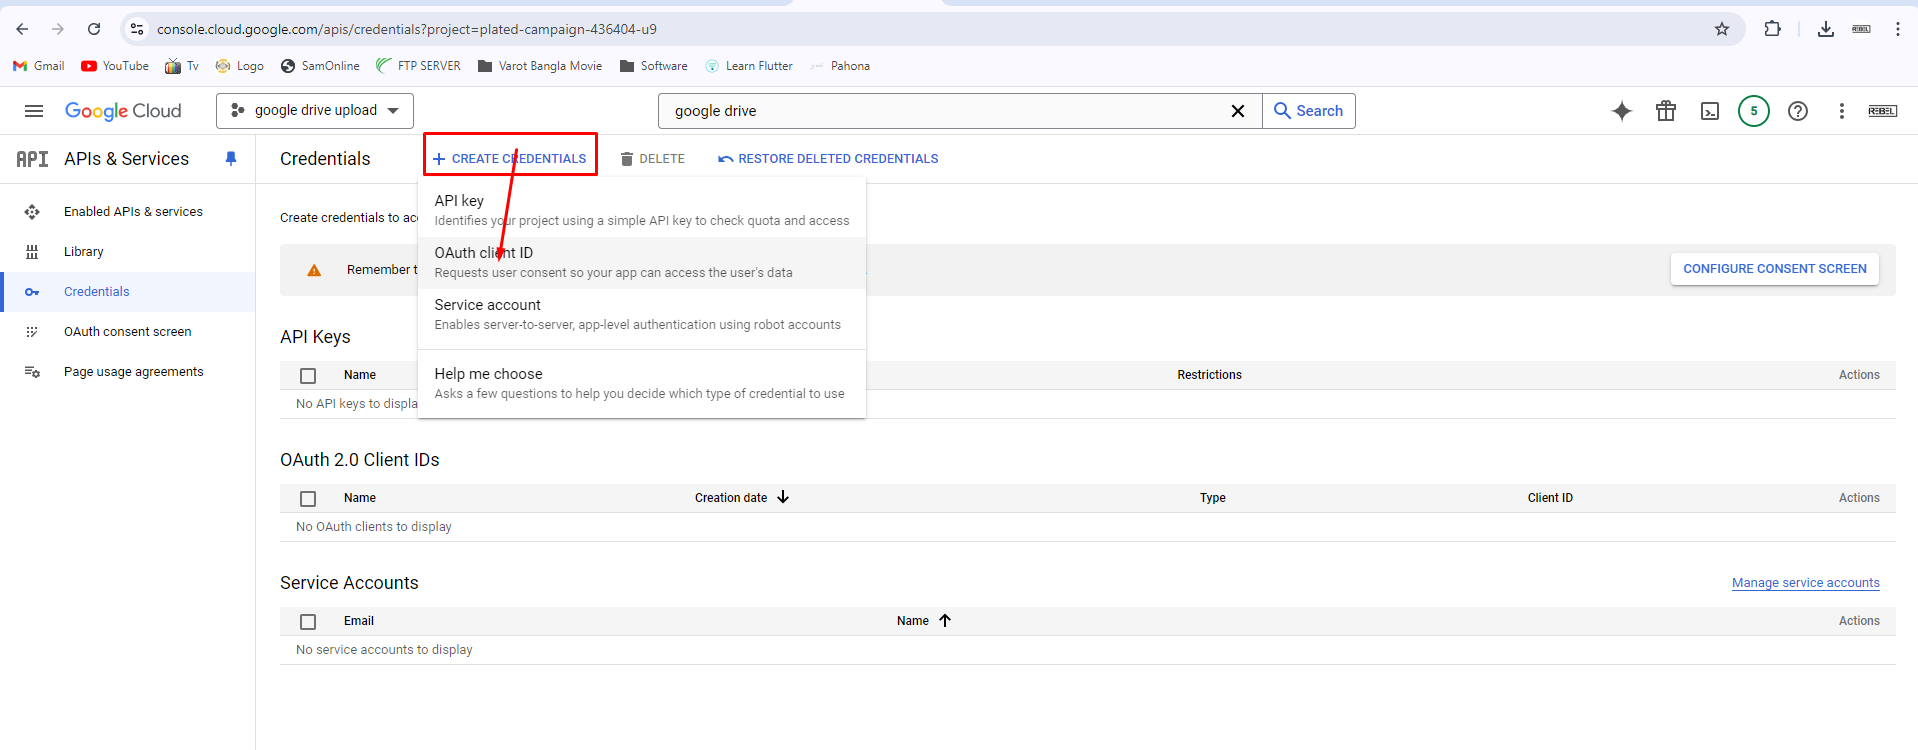Image resolution: width=1918 pixels, height=750 pixels.
Task: Sort service accounts by Name arrow
Action: pyautogui.click(x=945, y=621)
